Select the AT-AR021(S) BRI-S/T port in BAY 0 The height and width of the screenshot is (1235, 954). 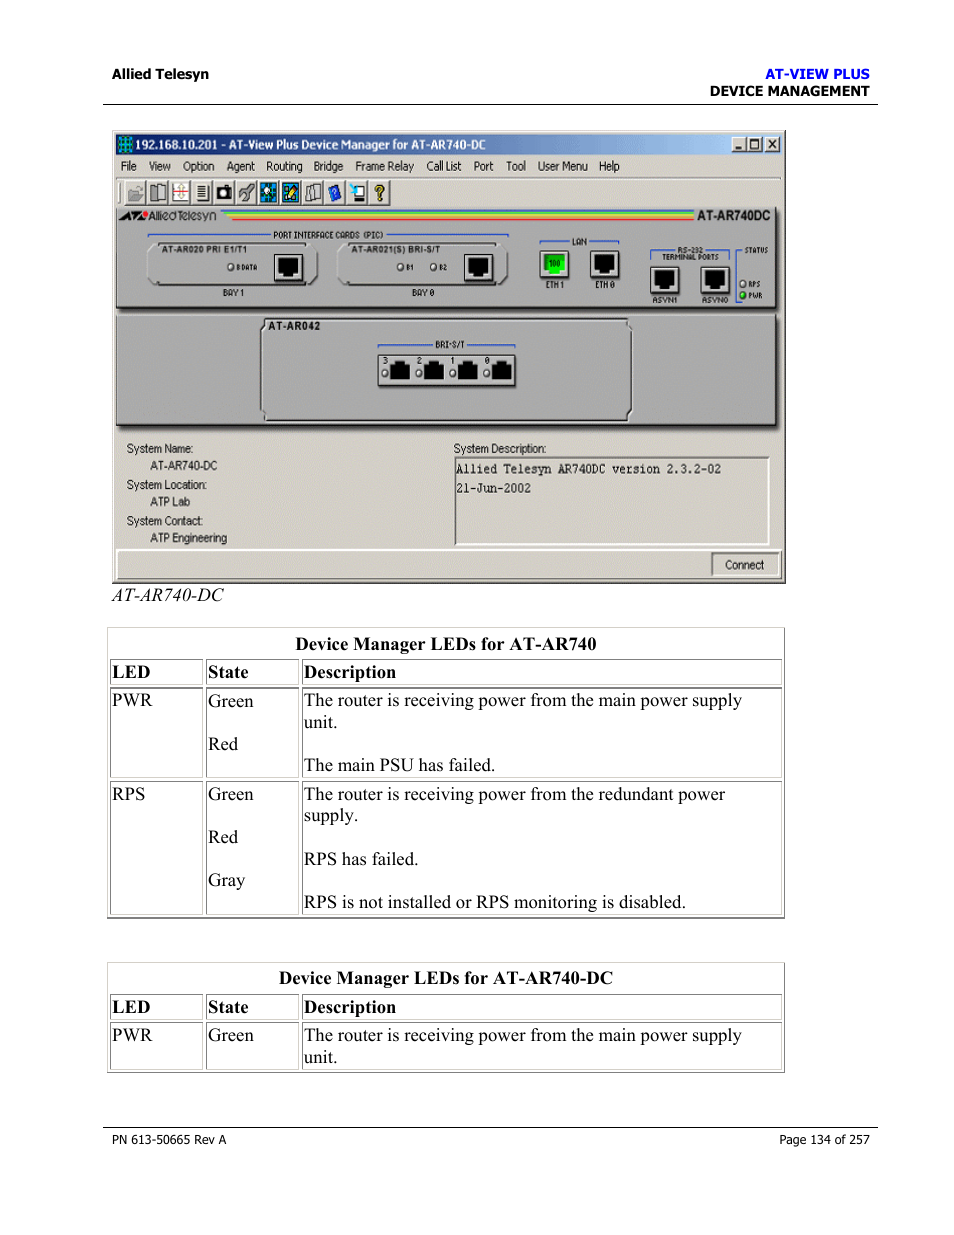pyautogui.click(x=478, y=267)
